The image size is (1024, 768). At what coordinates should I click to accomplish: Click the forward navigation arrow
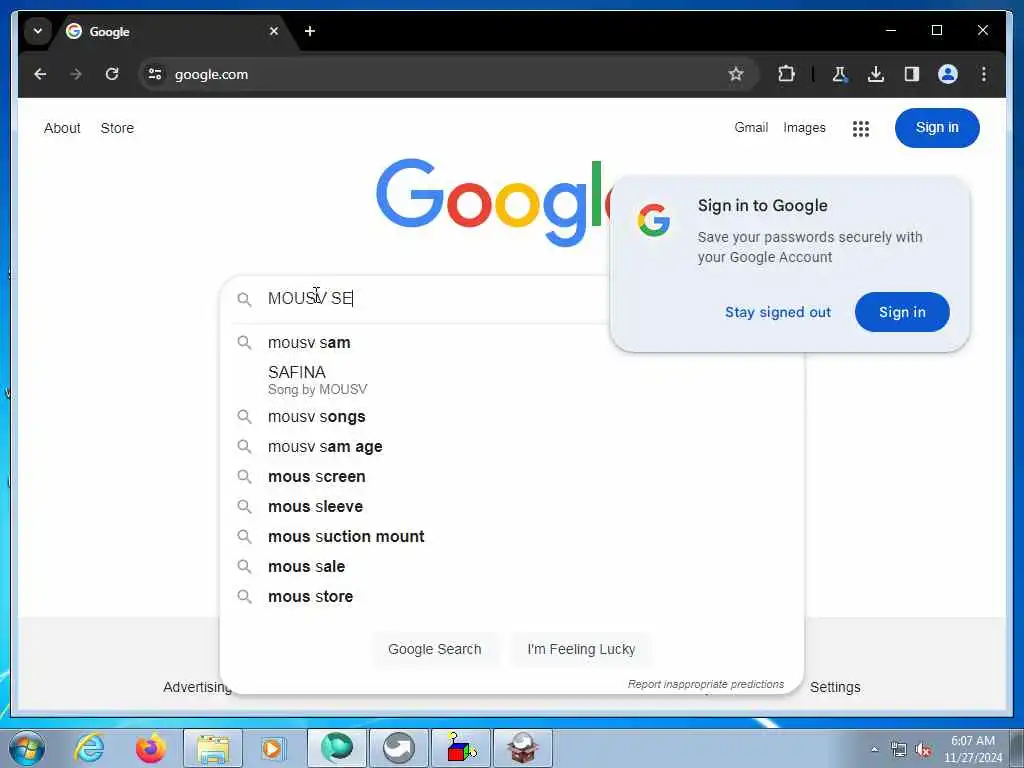76,74
